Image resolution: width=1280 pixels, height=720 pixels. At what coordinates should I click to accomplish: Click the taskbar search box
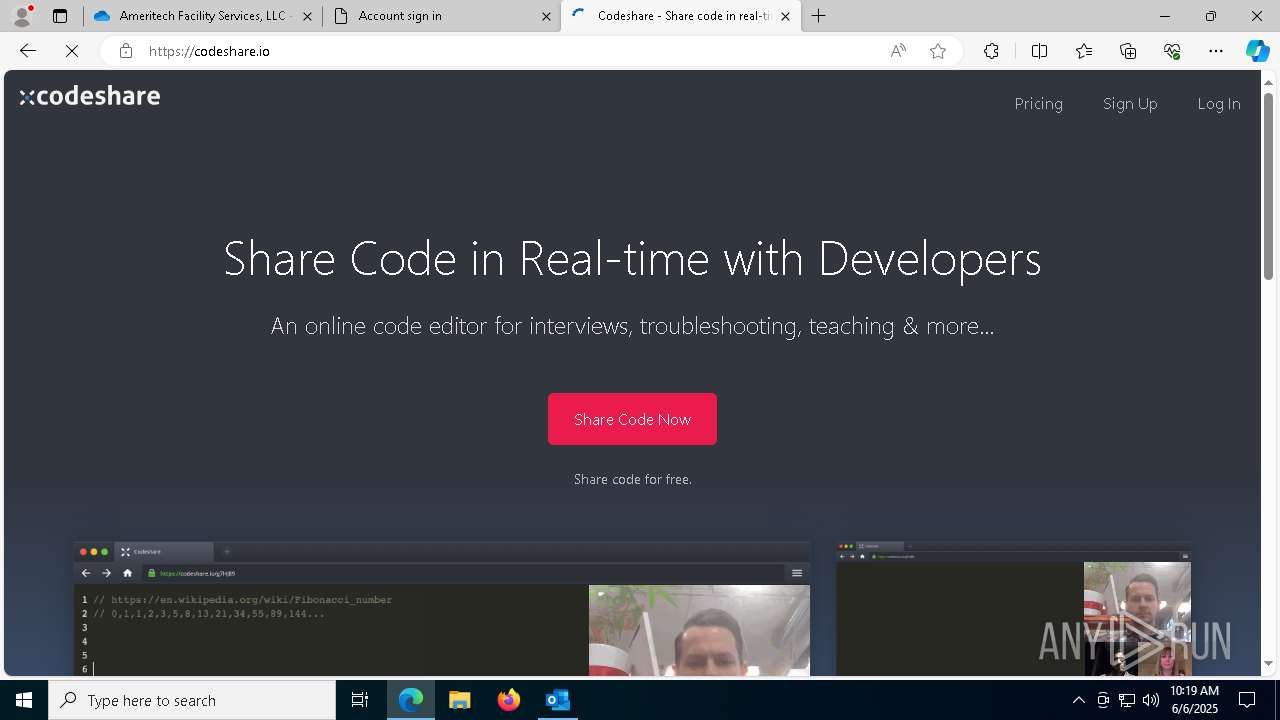click(192, 700)
